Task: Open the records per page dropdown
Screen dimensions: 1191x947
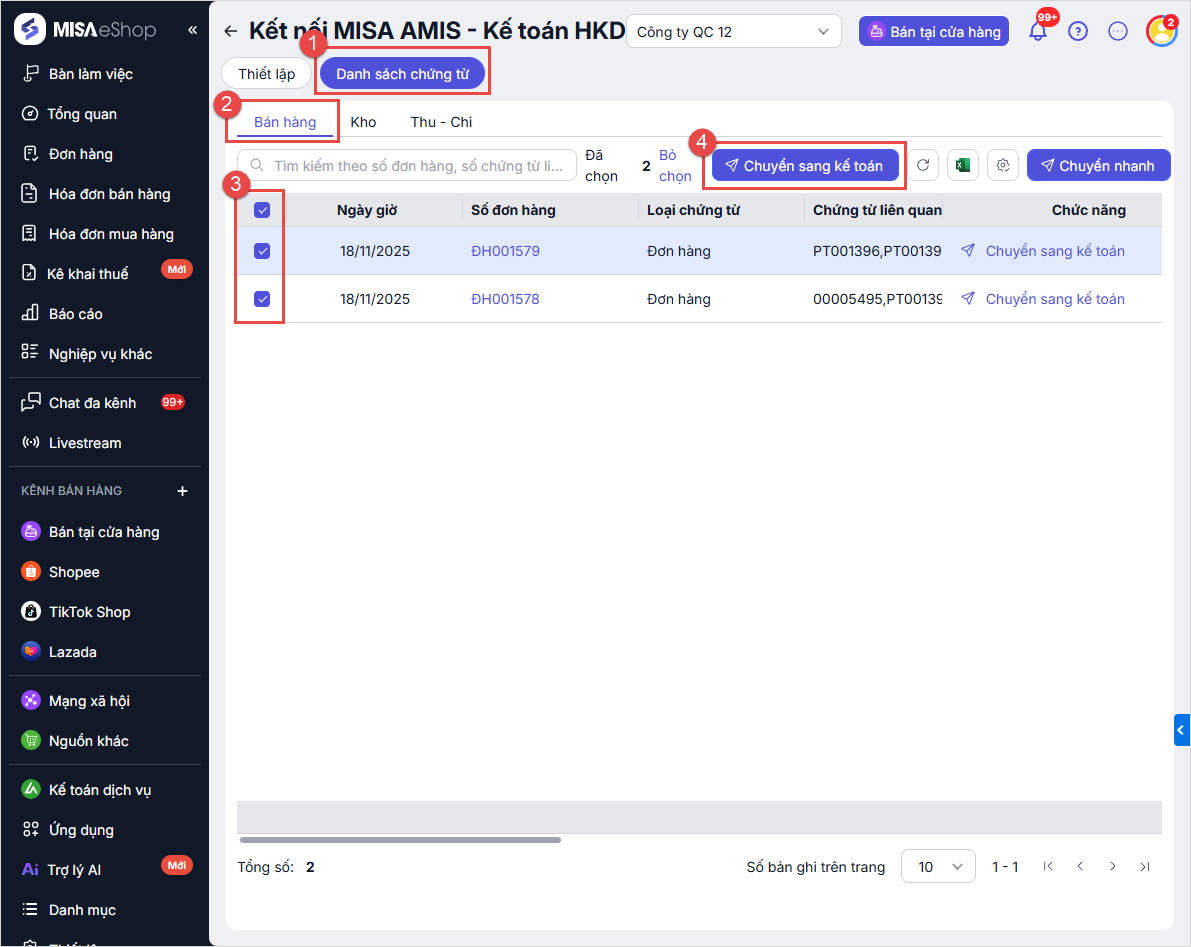Action: tap(938, 867)
